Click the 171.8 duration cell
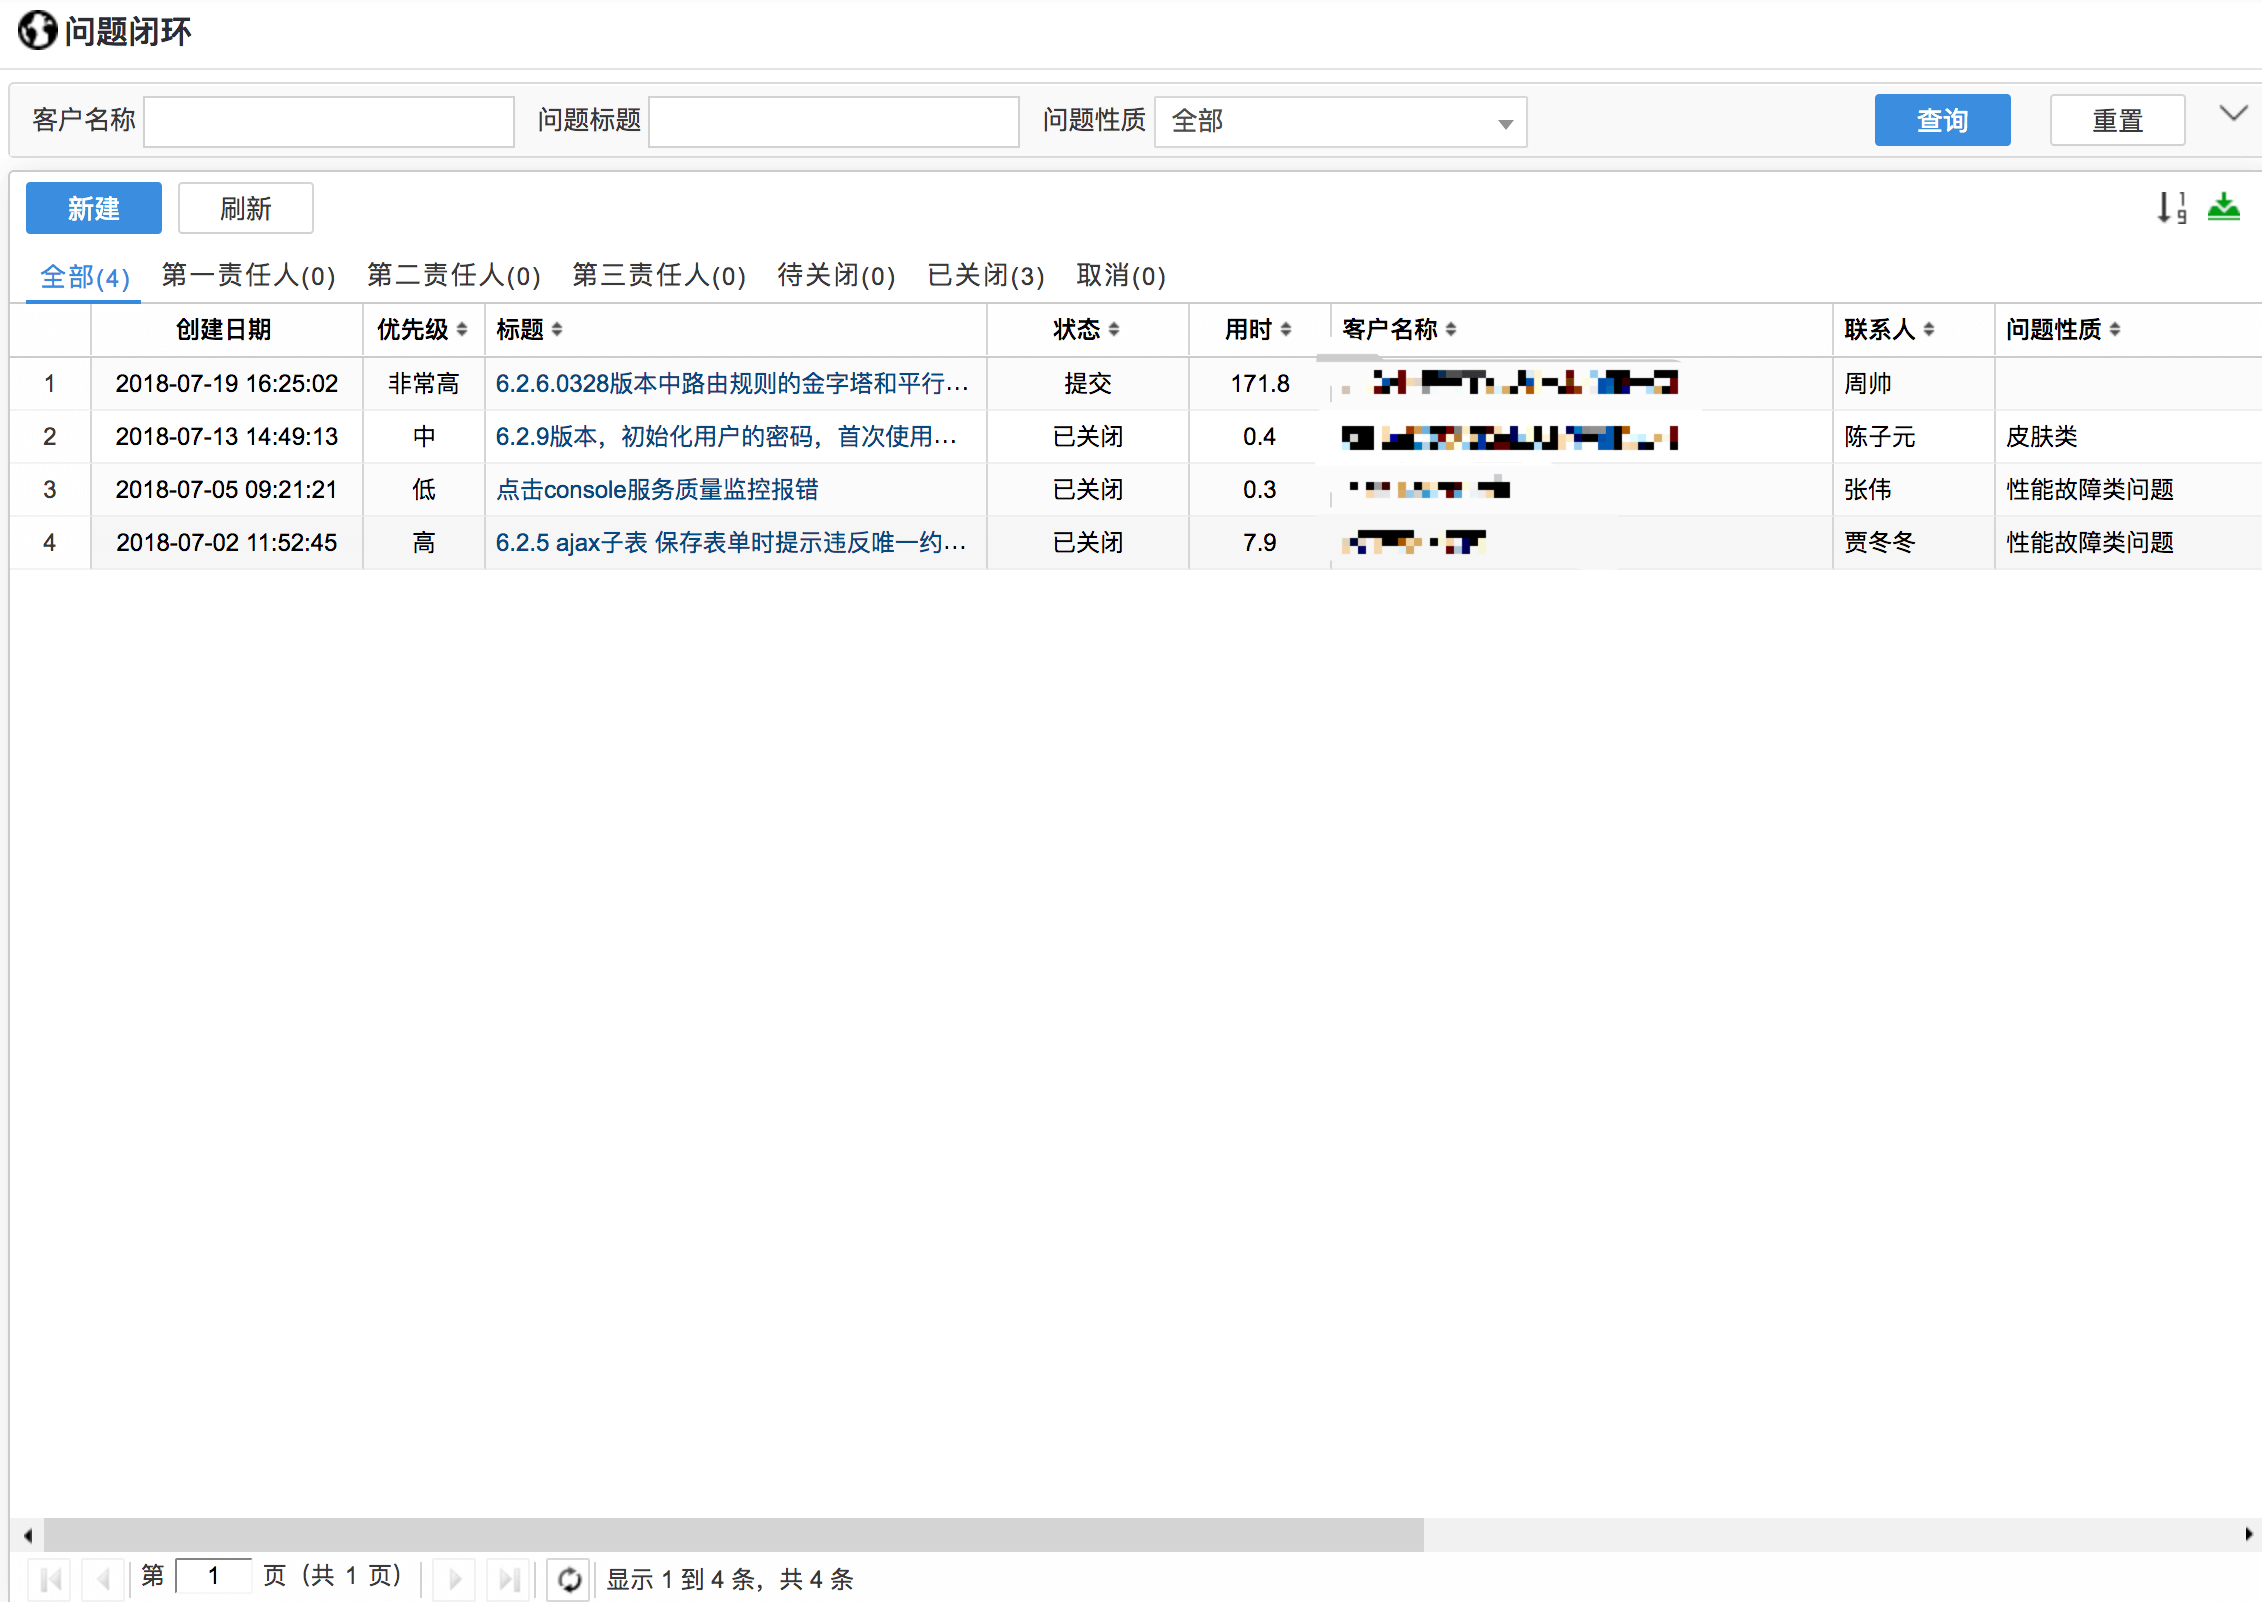This screenshot has width=2262, height=1602. [x=1260, y=383]
